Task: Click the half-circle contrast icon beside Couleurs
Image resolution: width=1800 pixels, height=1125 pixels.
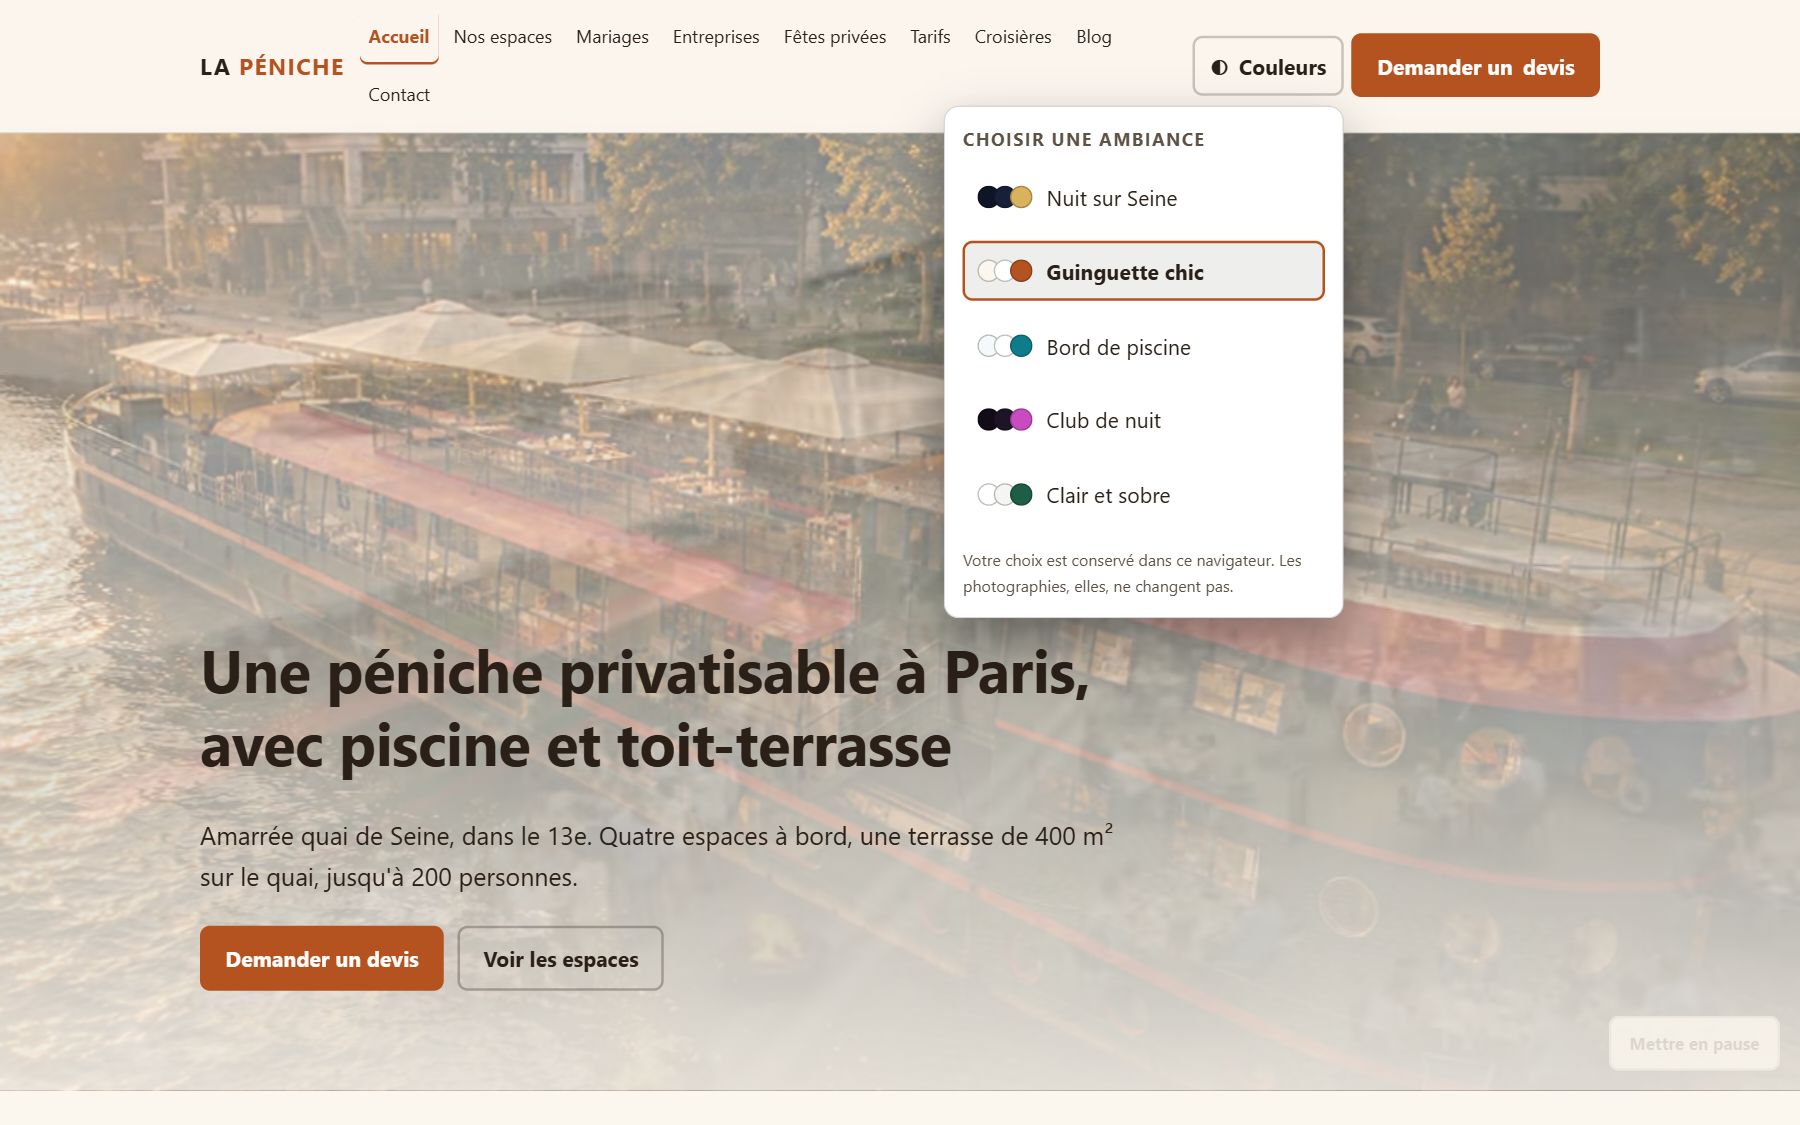Action: [1219, 68]
